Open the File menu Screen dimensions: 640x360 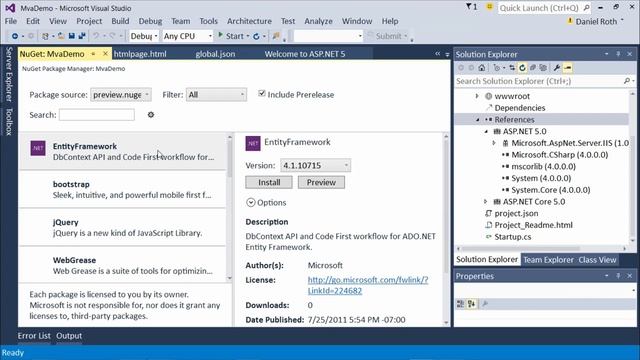(11, 21)
